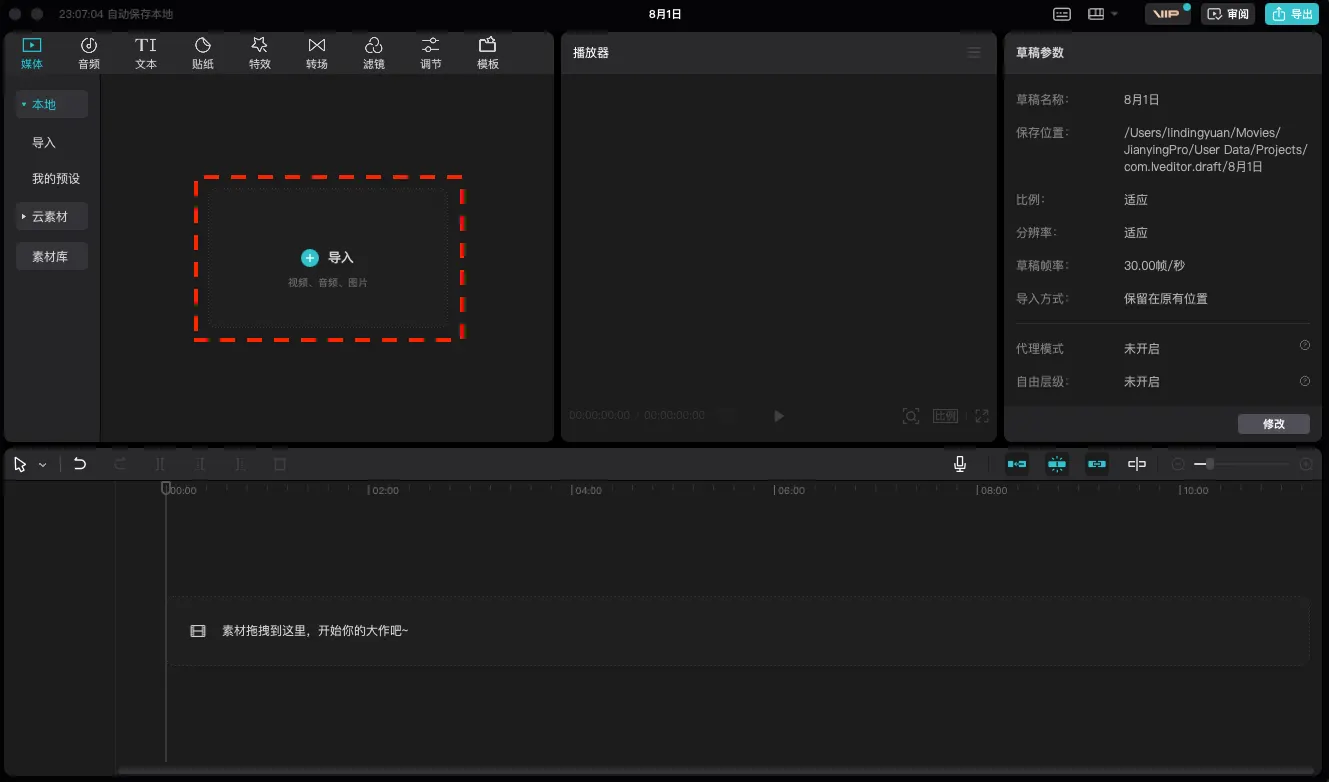Click the 审阅 review button
This screenshot has width=1329, height=782.
(x=1228, y=14)
